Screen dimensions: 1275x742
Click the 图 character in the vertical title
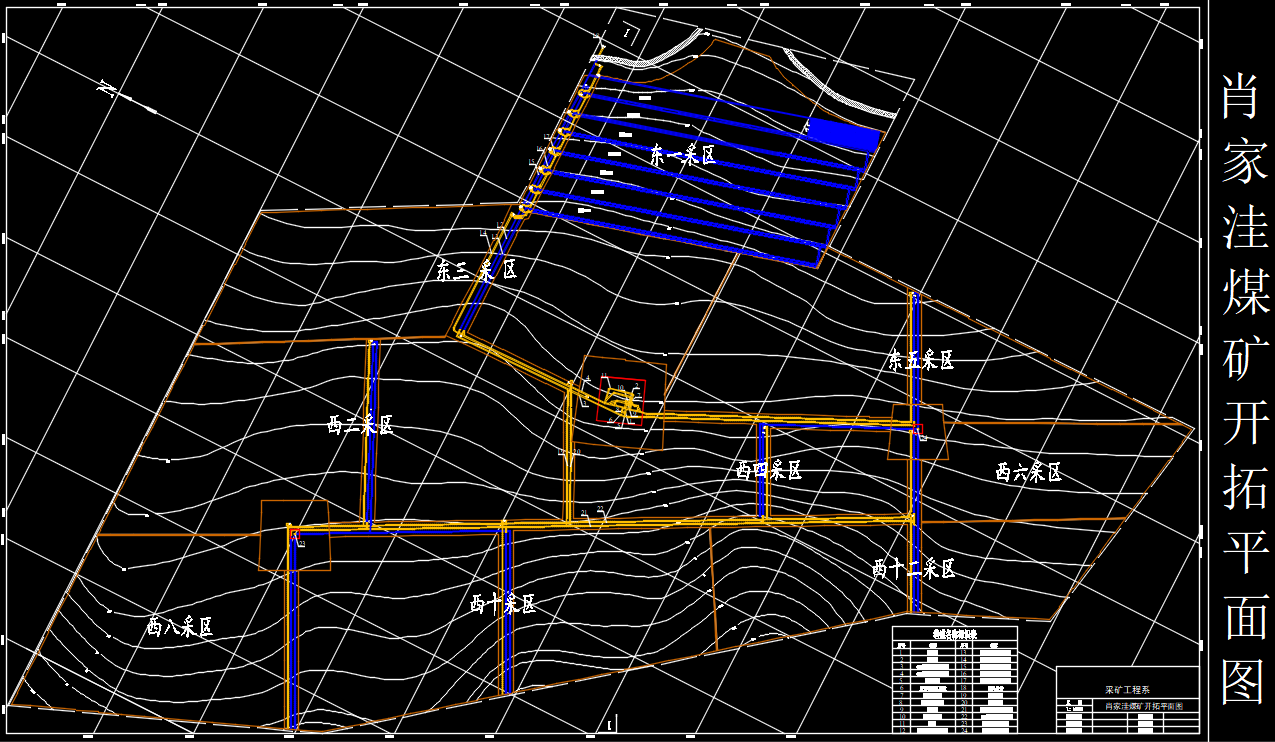[x=1245, y=681]
